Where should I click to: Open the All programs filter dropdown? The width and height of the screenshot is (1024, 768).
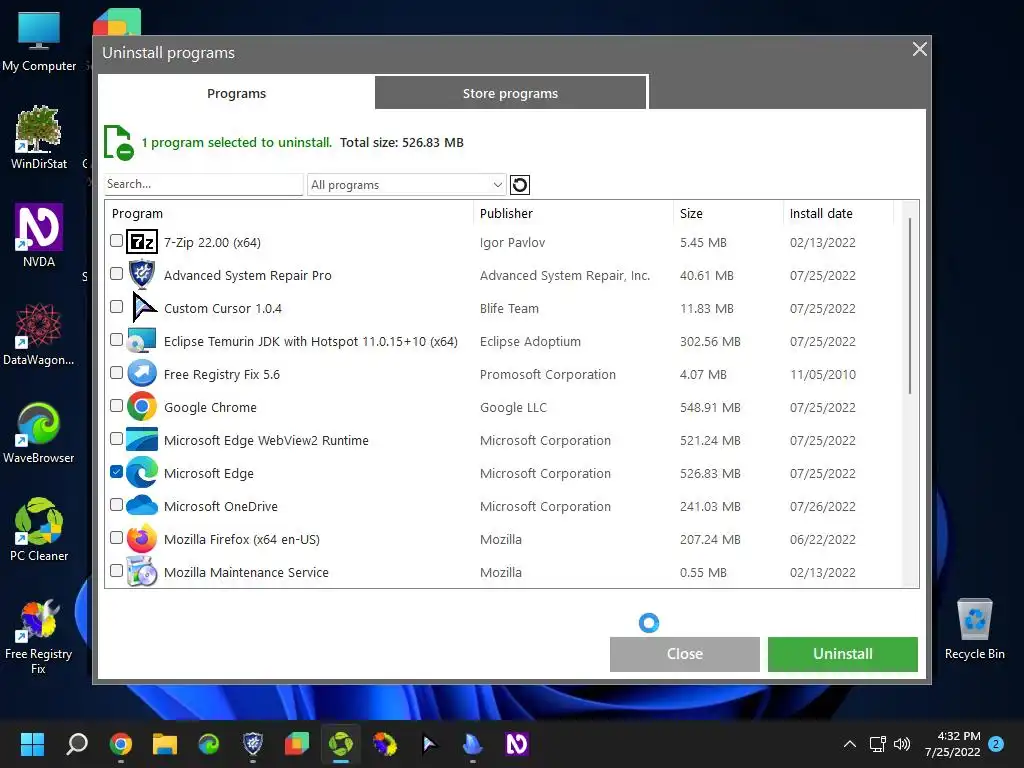(x=406, y=185)
